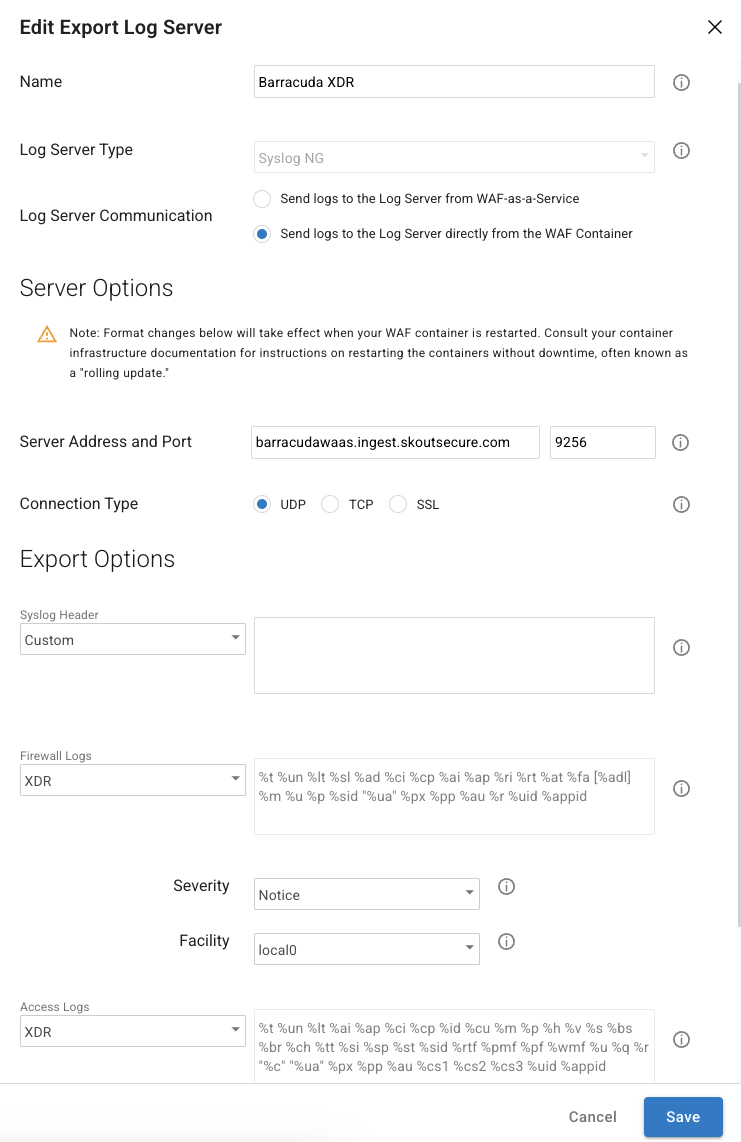Image resolution: width=741 pixels, height=1142 pixels.
Task: Show info for Log Server Type
Action: pos(681,151)
